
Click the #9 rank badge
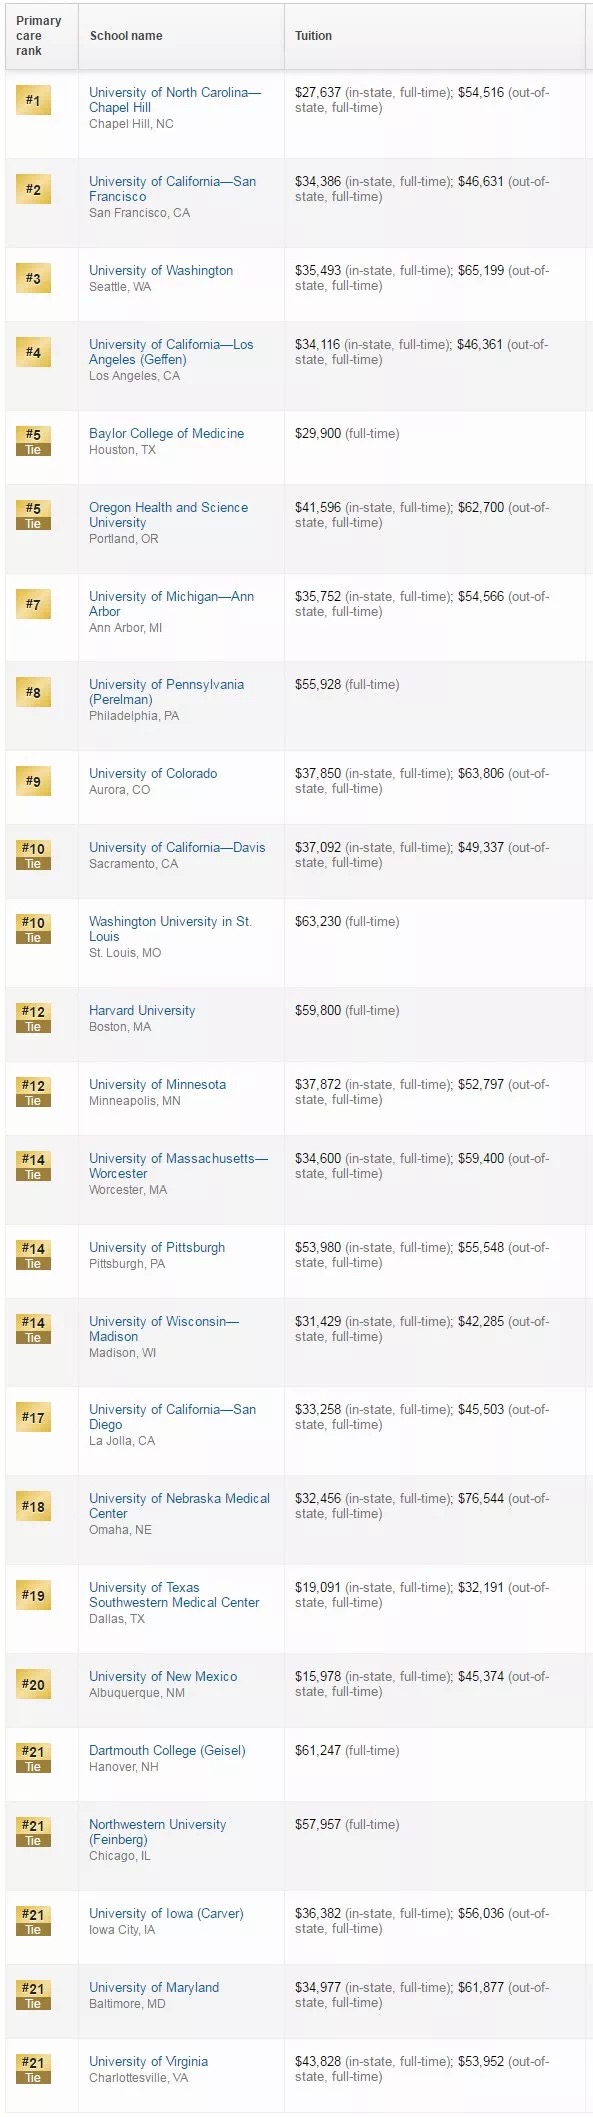tap(33, 781)
